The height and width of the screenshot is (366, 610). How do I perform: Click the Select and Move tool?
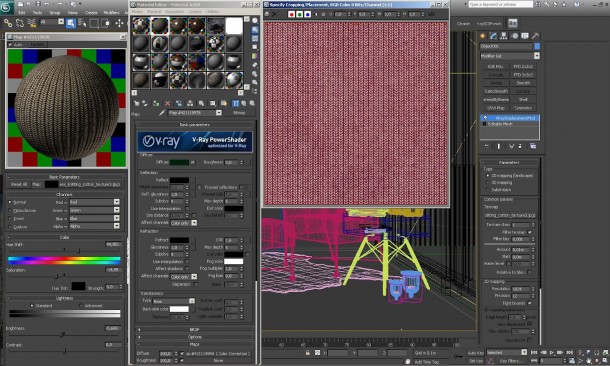pos(119,23)
